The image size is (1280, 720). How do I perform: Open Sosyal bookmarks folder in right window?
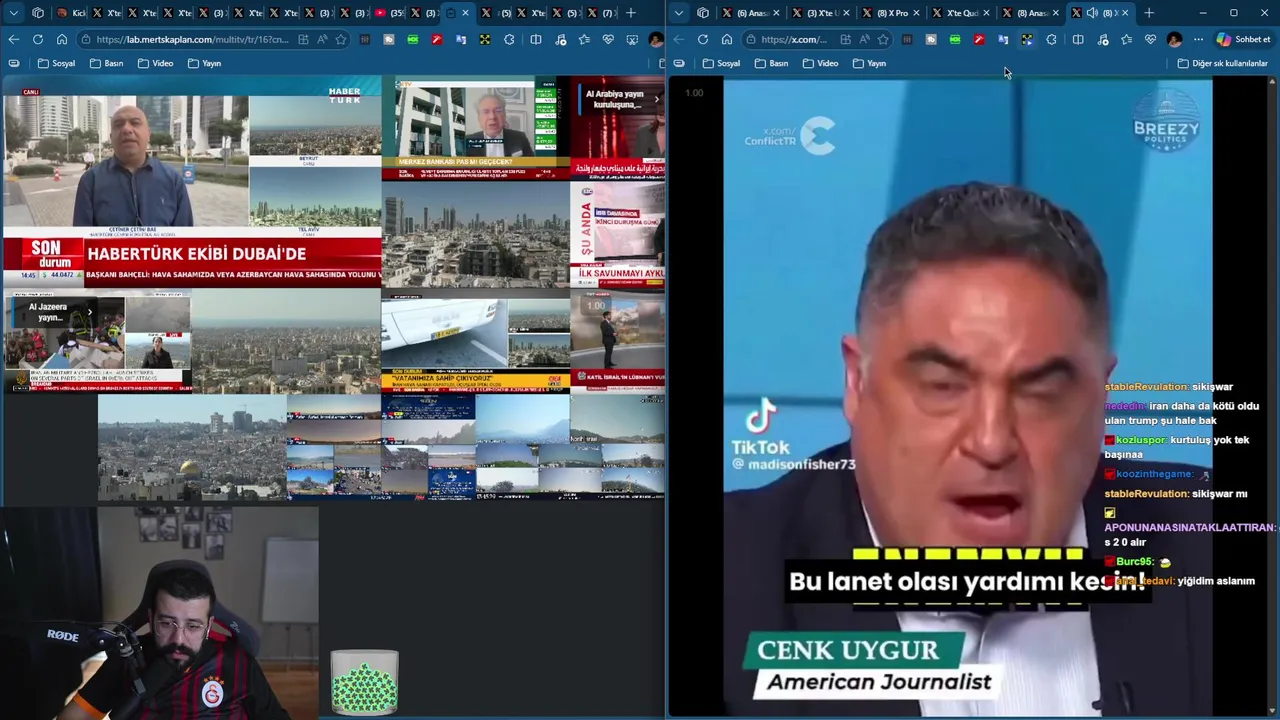point(722,63)
